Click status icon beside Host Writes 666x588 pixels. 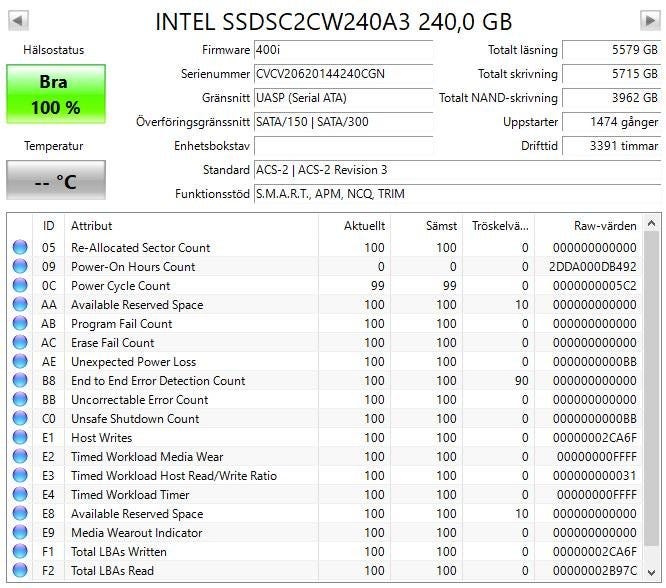click(x=20, y=438)
